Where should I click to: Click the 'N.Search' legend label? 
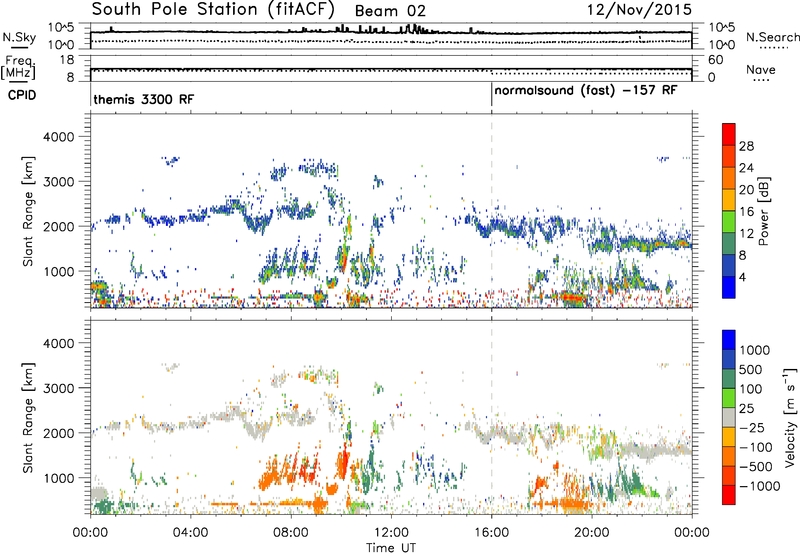pyautogui.click(x=772, y=37)
